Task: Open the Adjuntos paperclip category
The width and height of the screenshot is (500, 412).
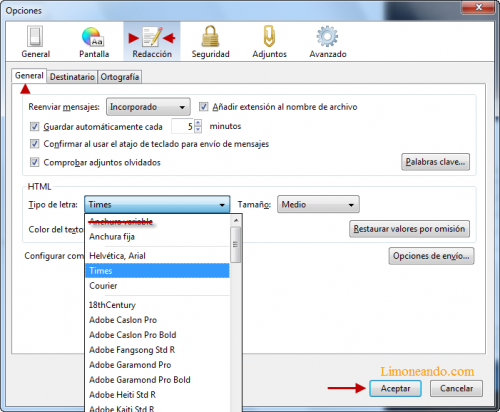Action: (269, 42)
